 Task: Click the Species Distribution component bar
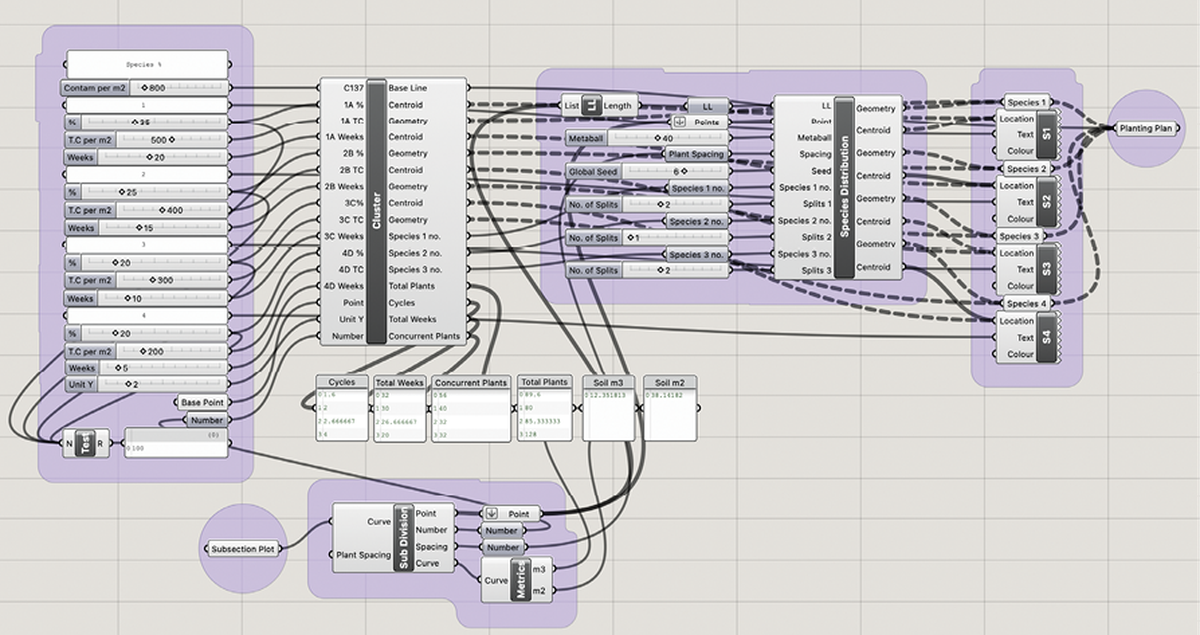[x=843, y=188]
